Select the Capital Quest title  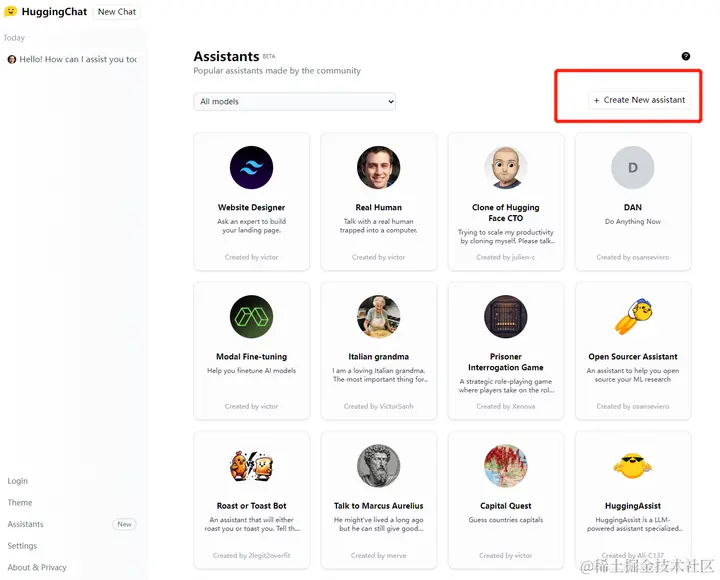[x=506, y=506]
